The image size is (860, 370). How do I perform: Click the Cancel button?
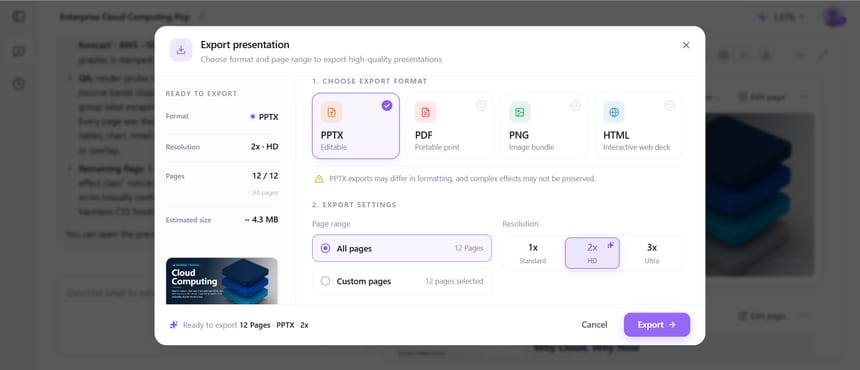594,325
